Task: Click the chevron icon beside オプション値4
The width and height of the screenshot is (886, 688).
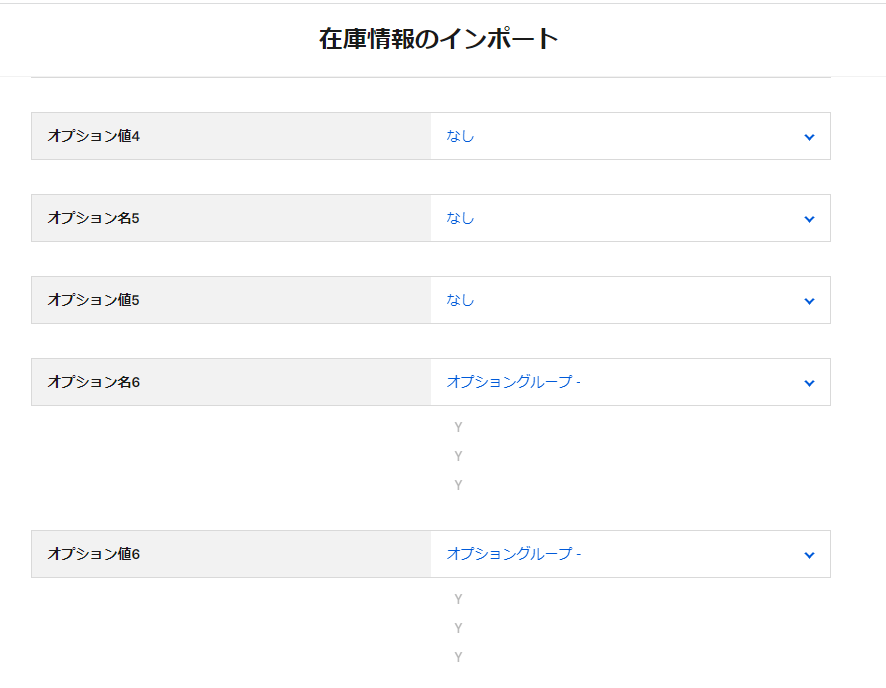Action: pyautogui.click(x=809, y=136)
